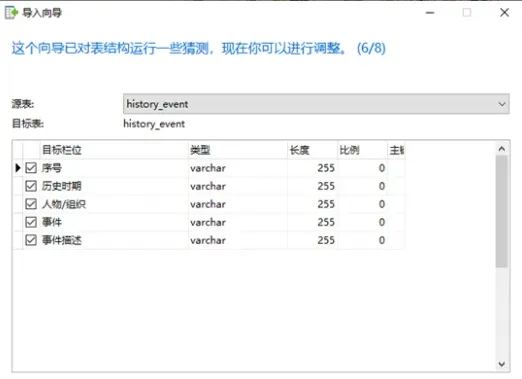Click the 长度 column header

(312, 150)
